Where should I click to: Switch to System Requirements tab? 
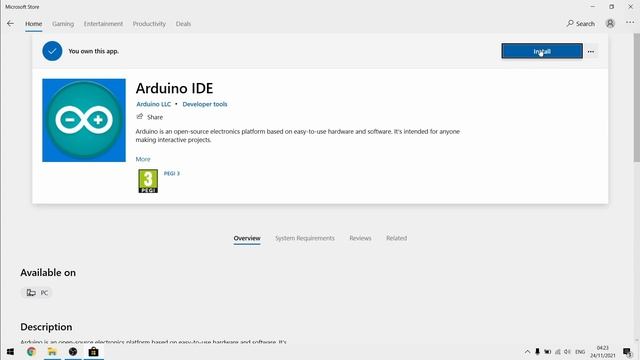point(304,238)
